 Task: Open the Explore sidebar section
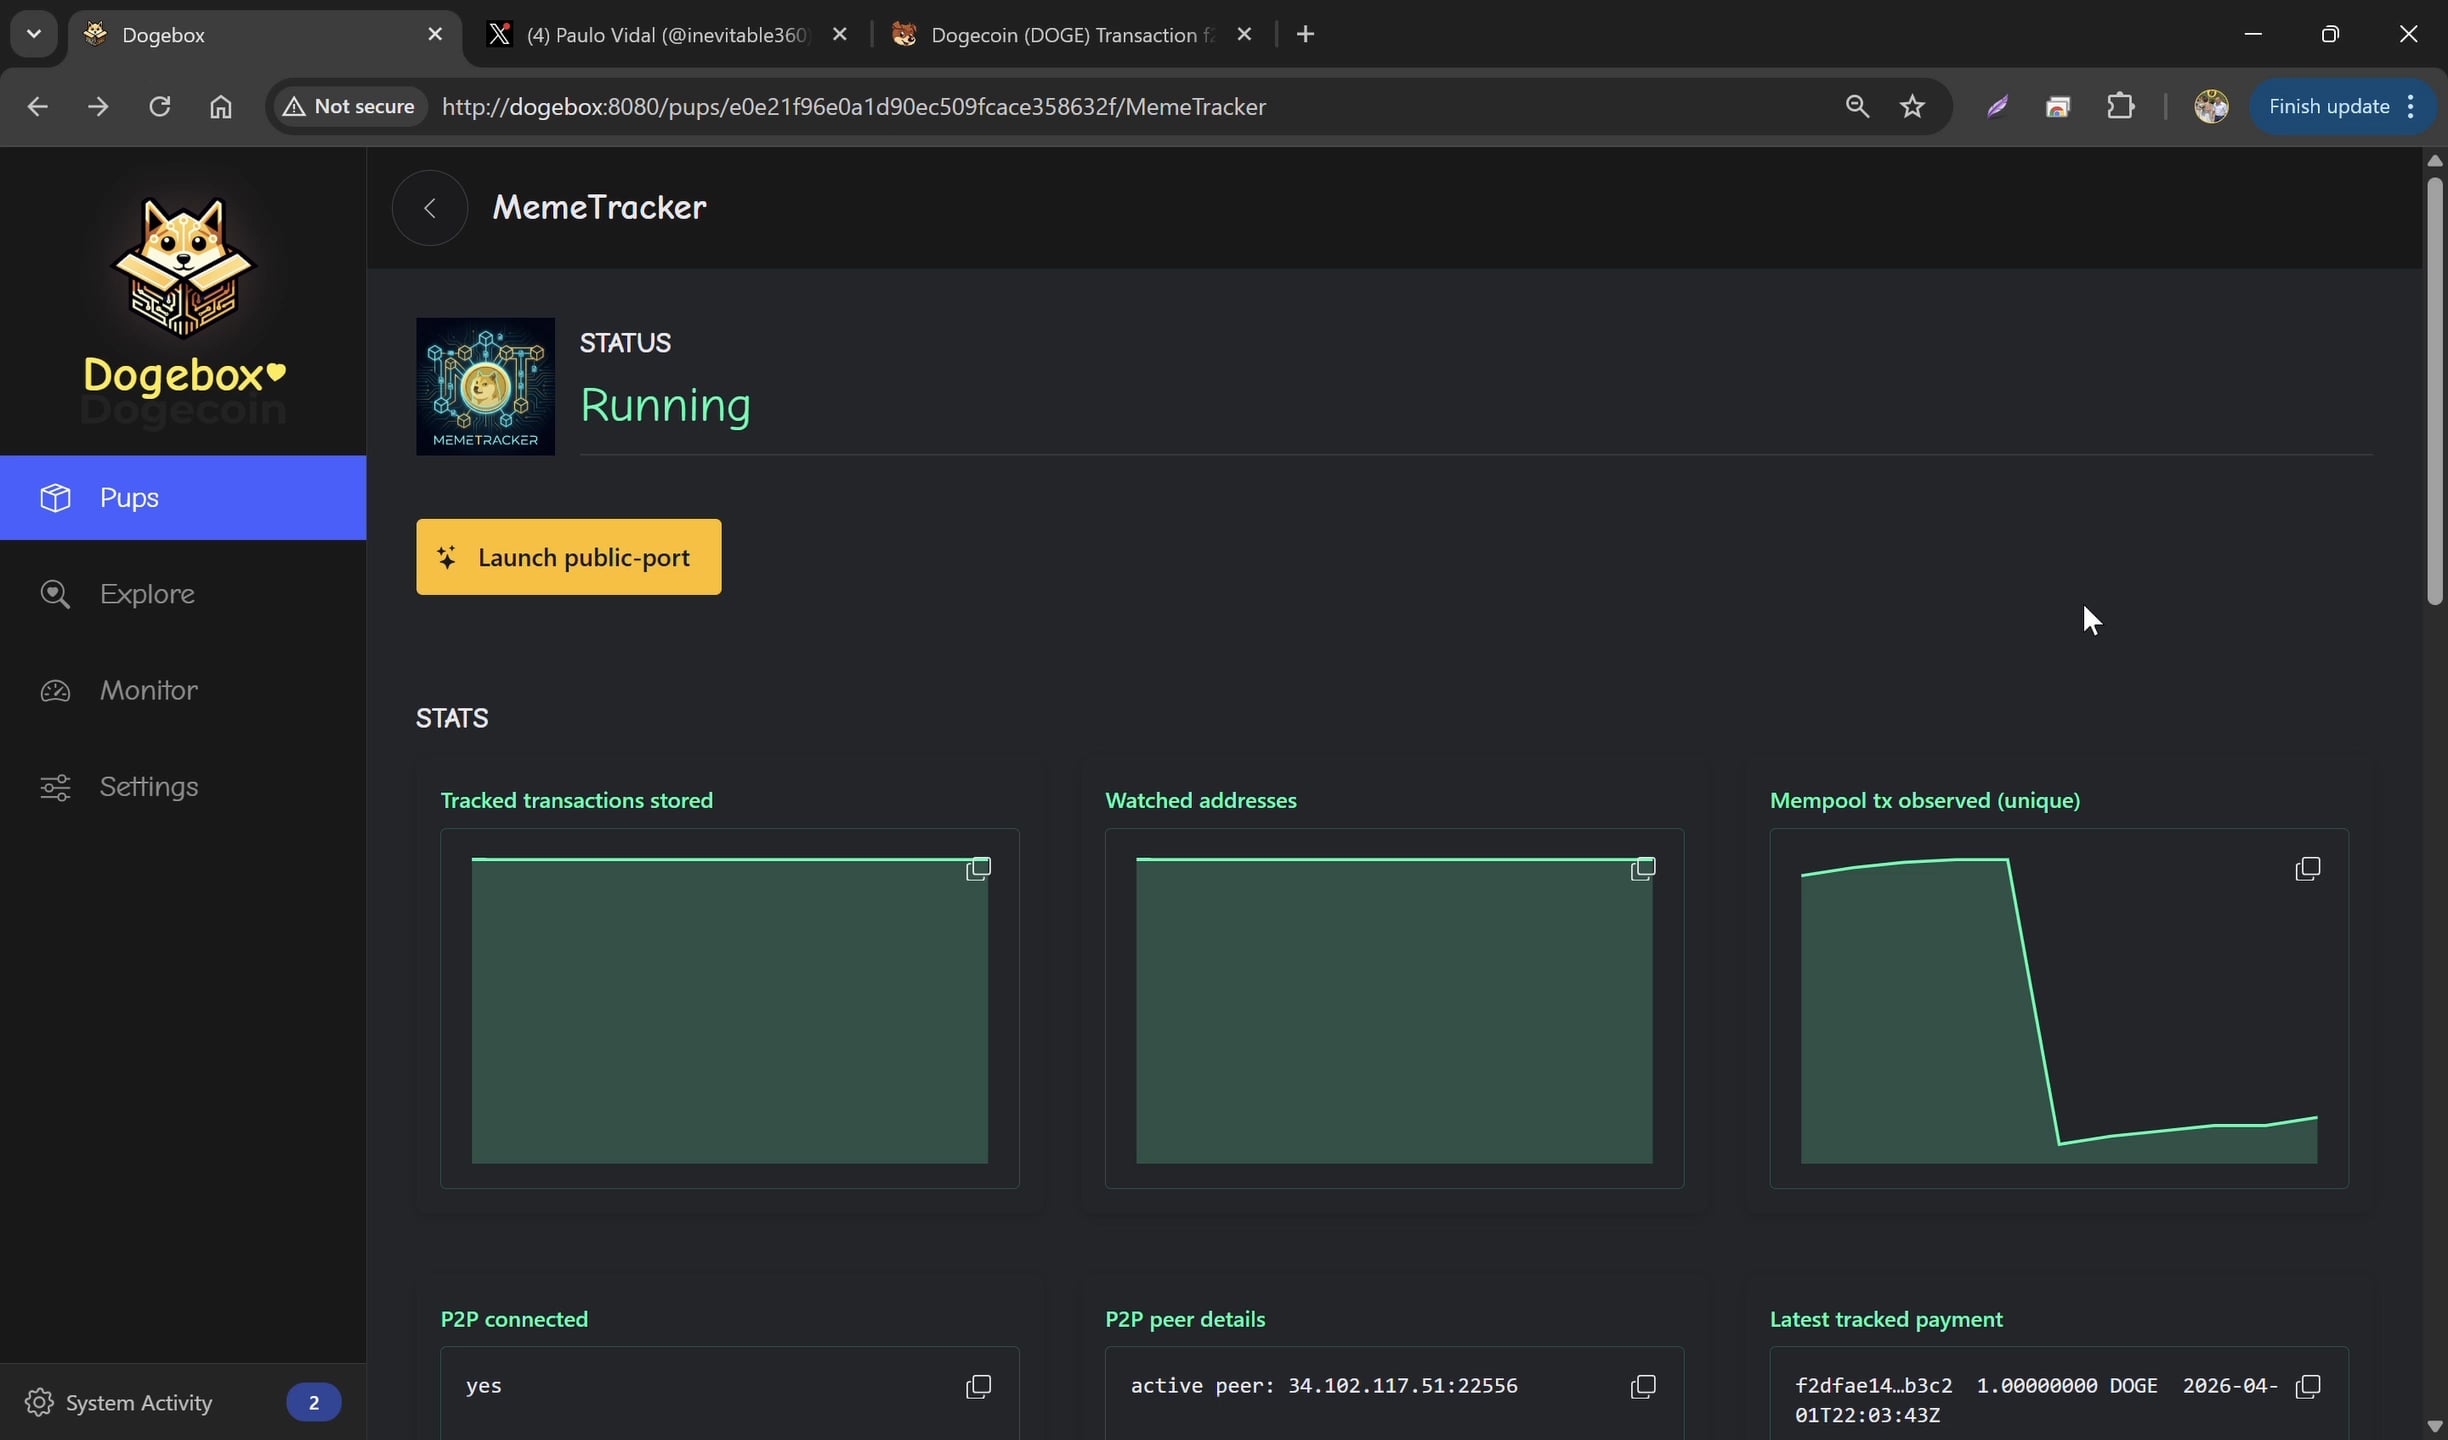tap(147, 594)
